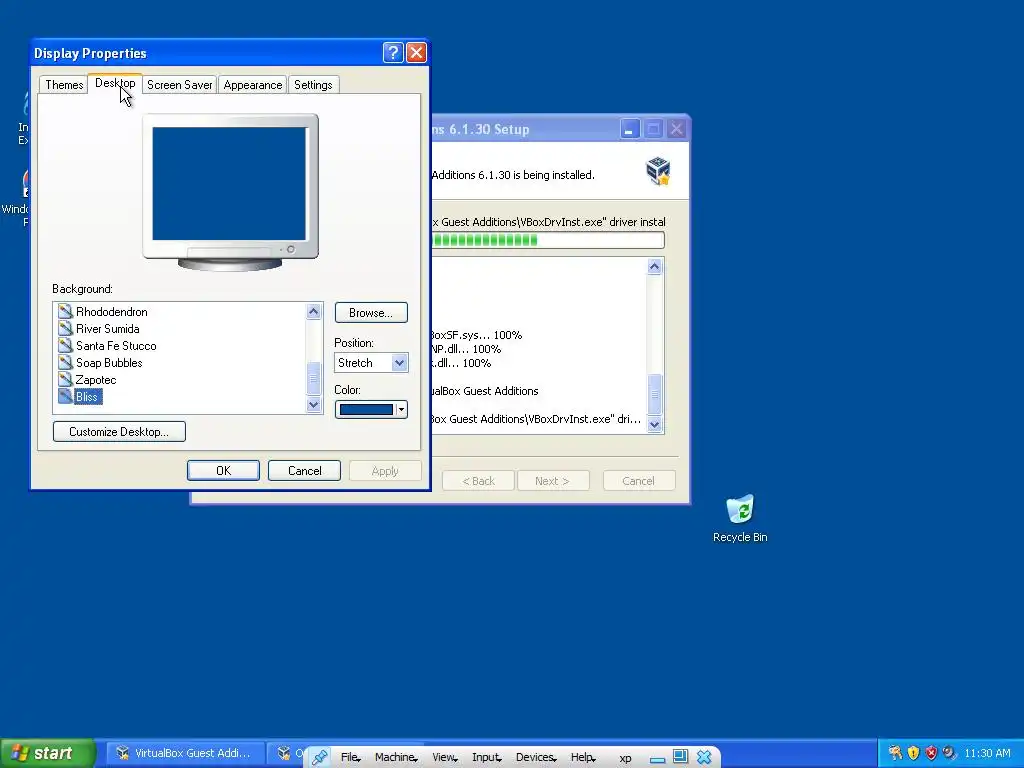Click the Apply button in Display Properties

[x=385, y=471]
